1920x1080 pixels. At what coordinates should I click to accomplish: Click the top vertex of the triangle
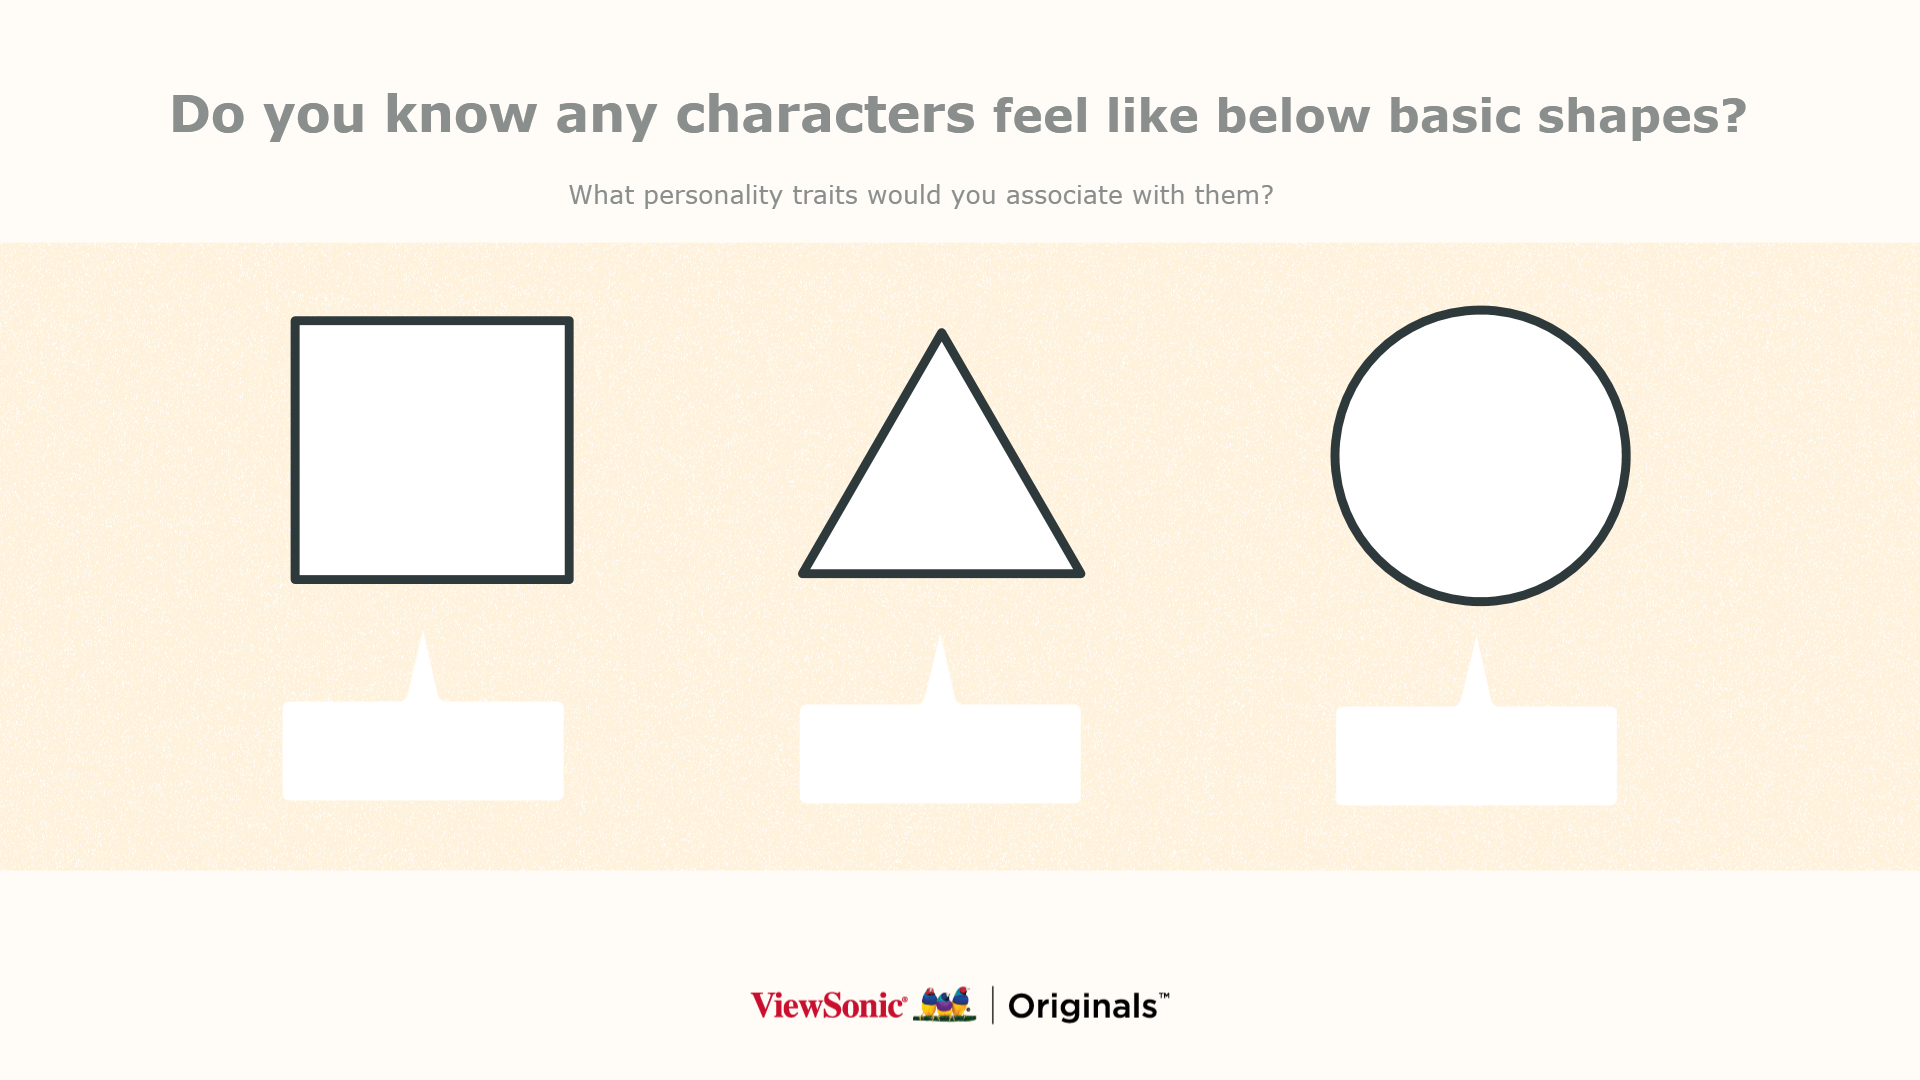coord(941,336)
